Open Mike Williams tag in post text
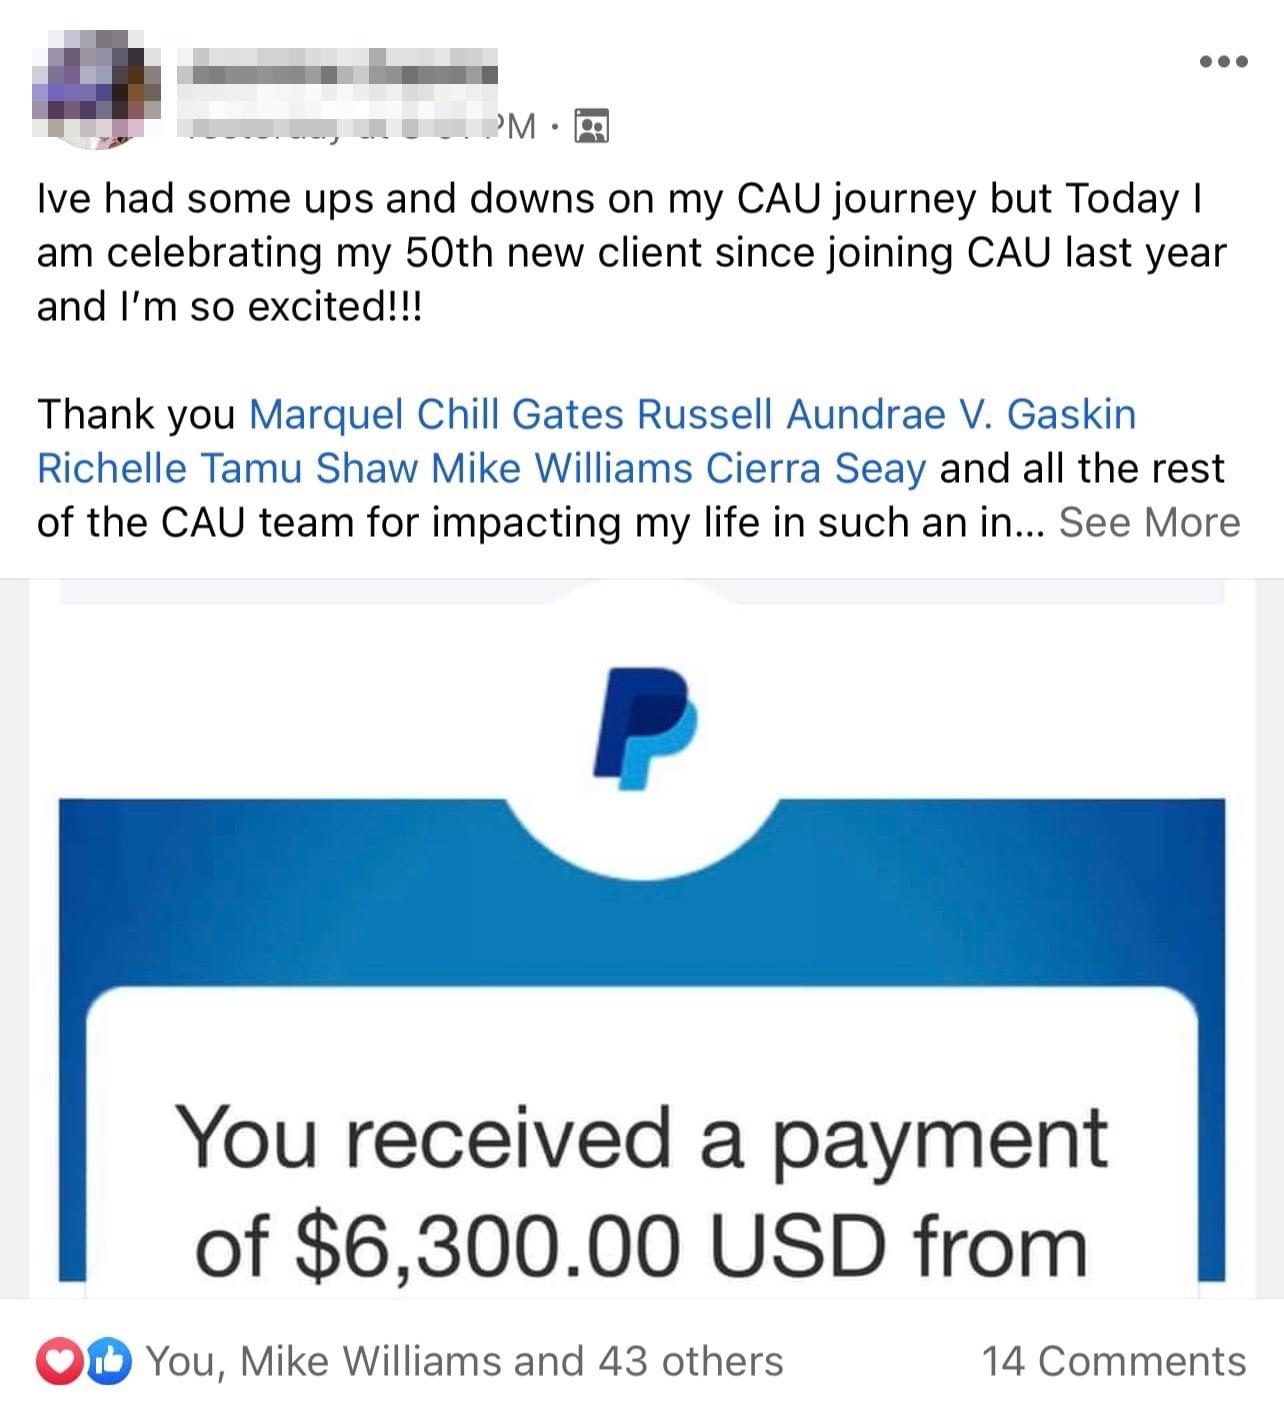Screen dimensions: 1284x1415 coord(561,468)
